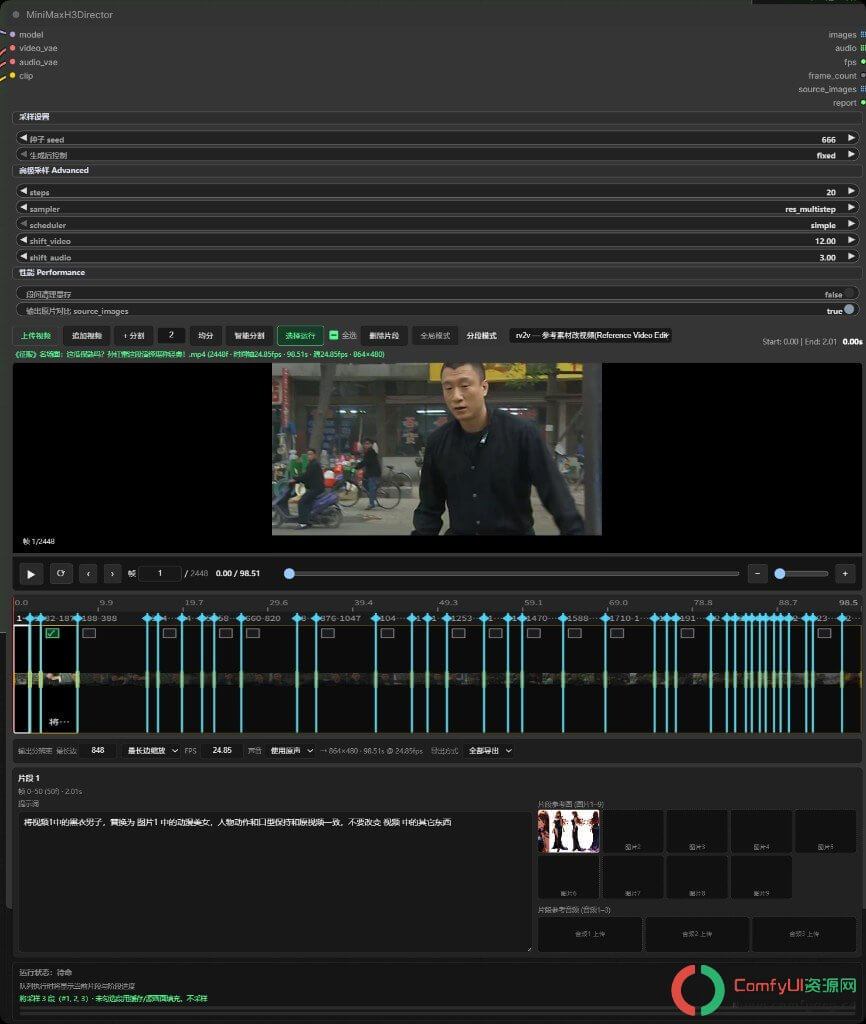Click the append video button

coord(87,336)
